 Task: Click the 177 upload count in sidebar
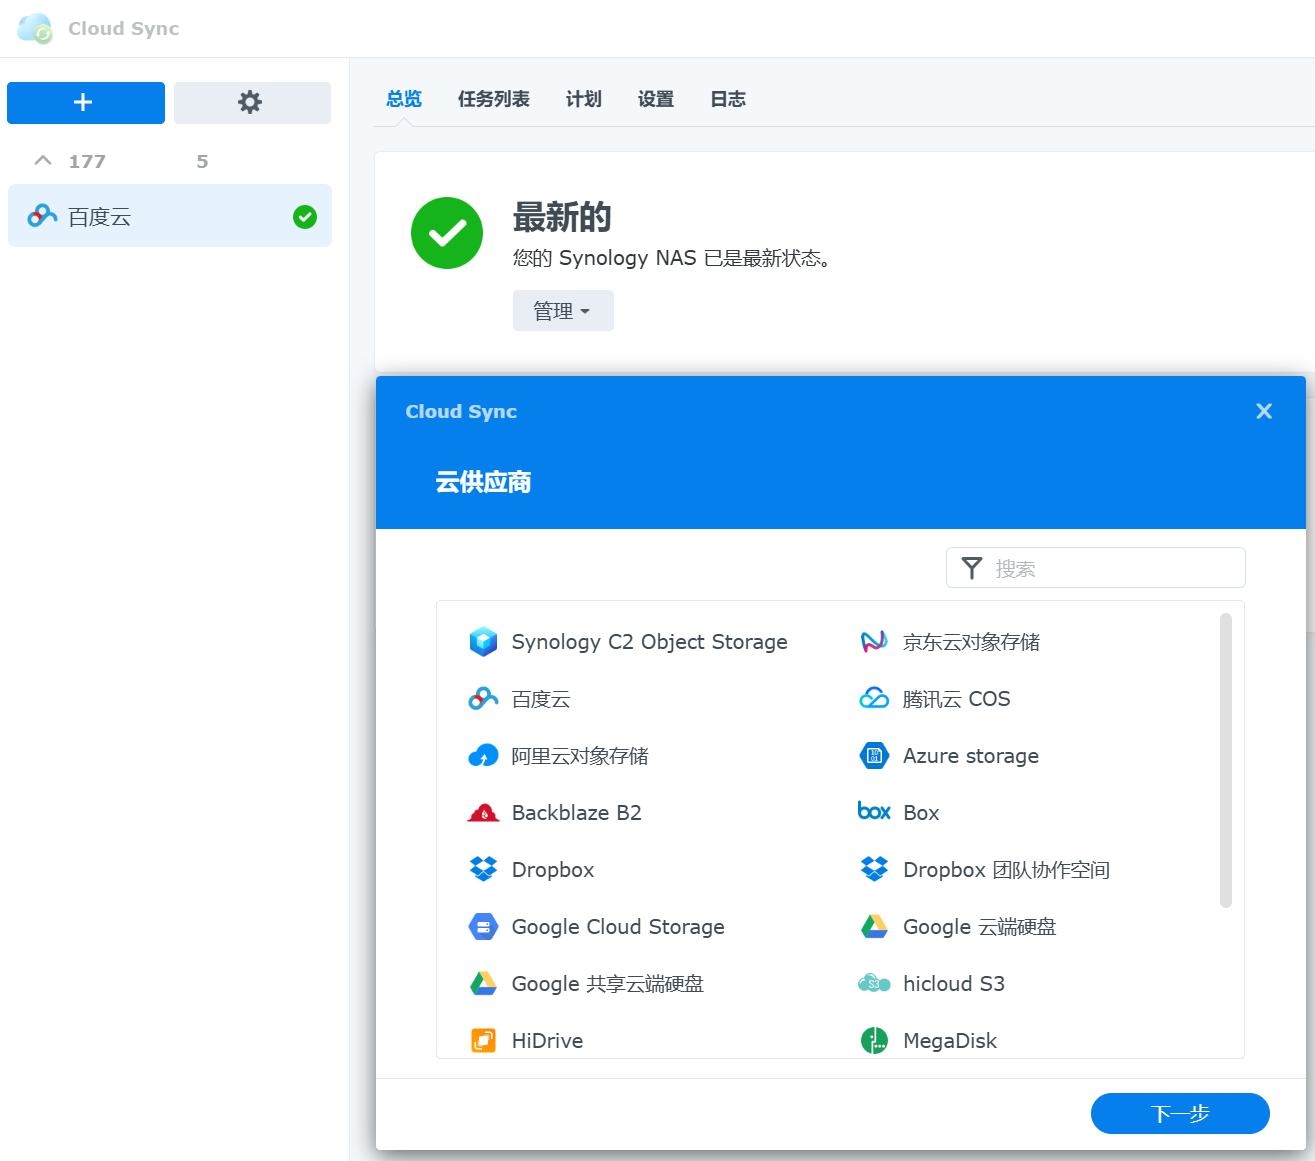tap(87, 161)
